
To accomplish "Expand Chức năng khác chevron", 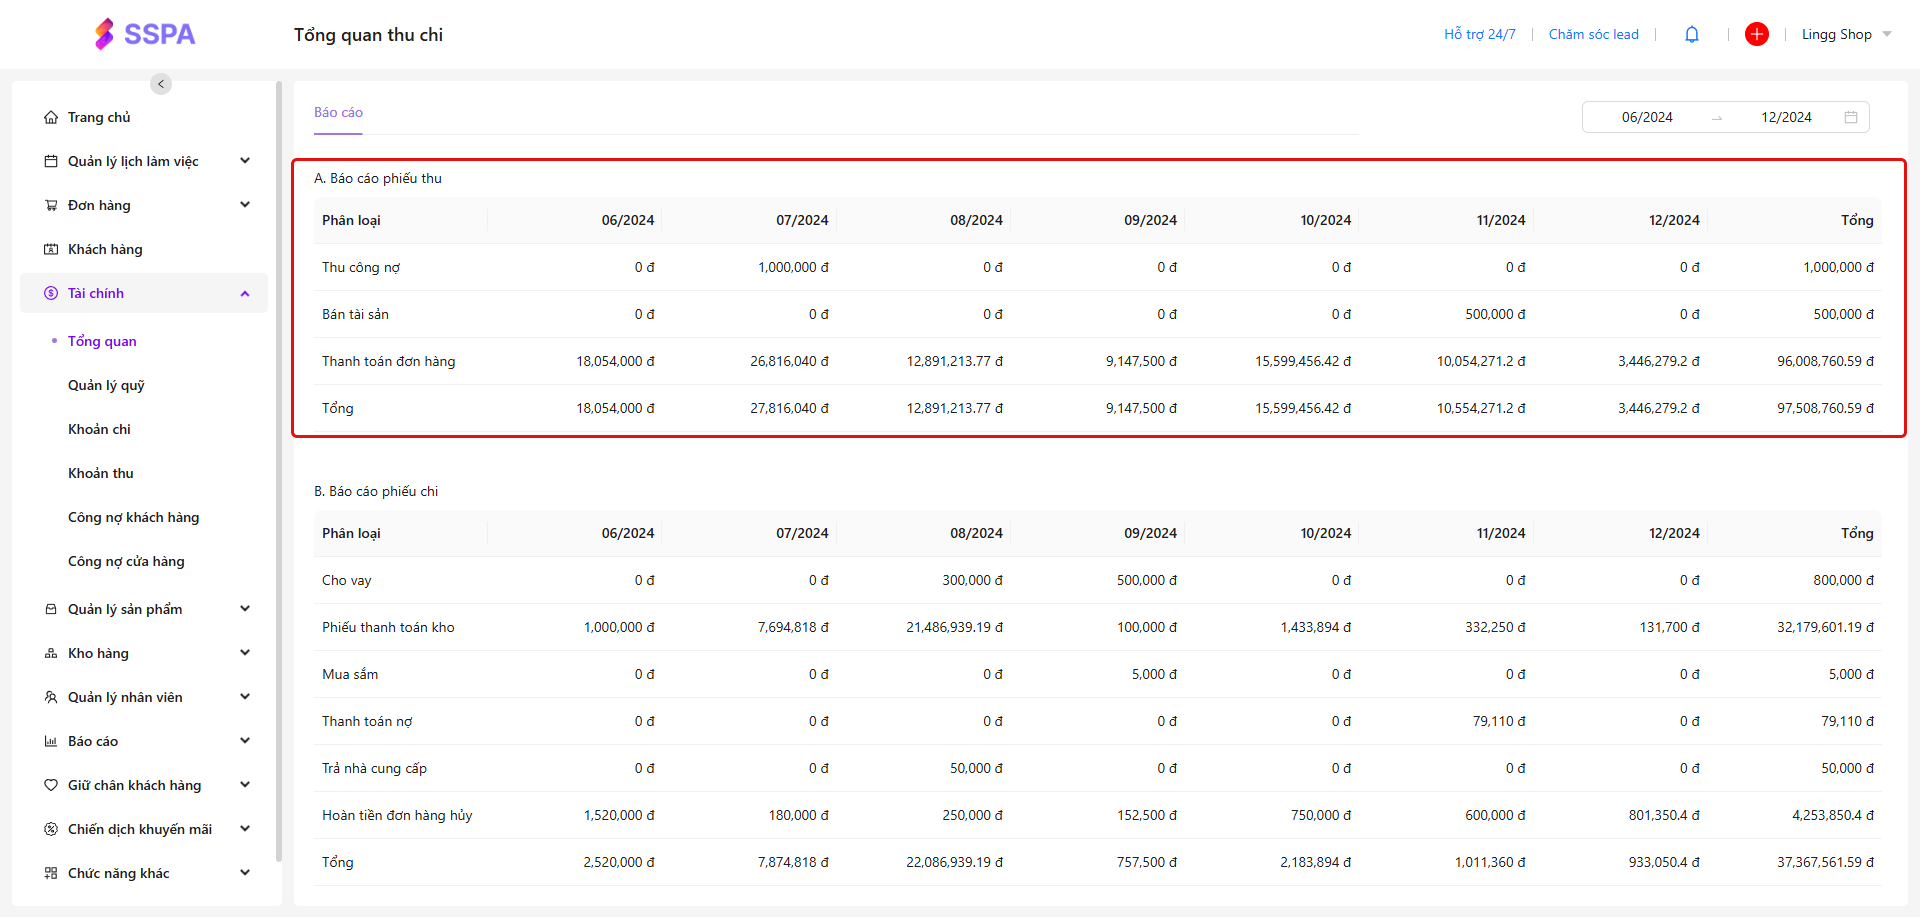I will pos(245,873).
